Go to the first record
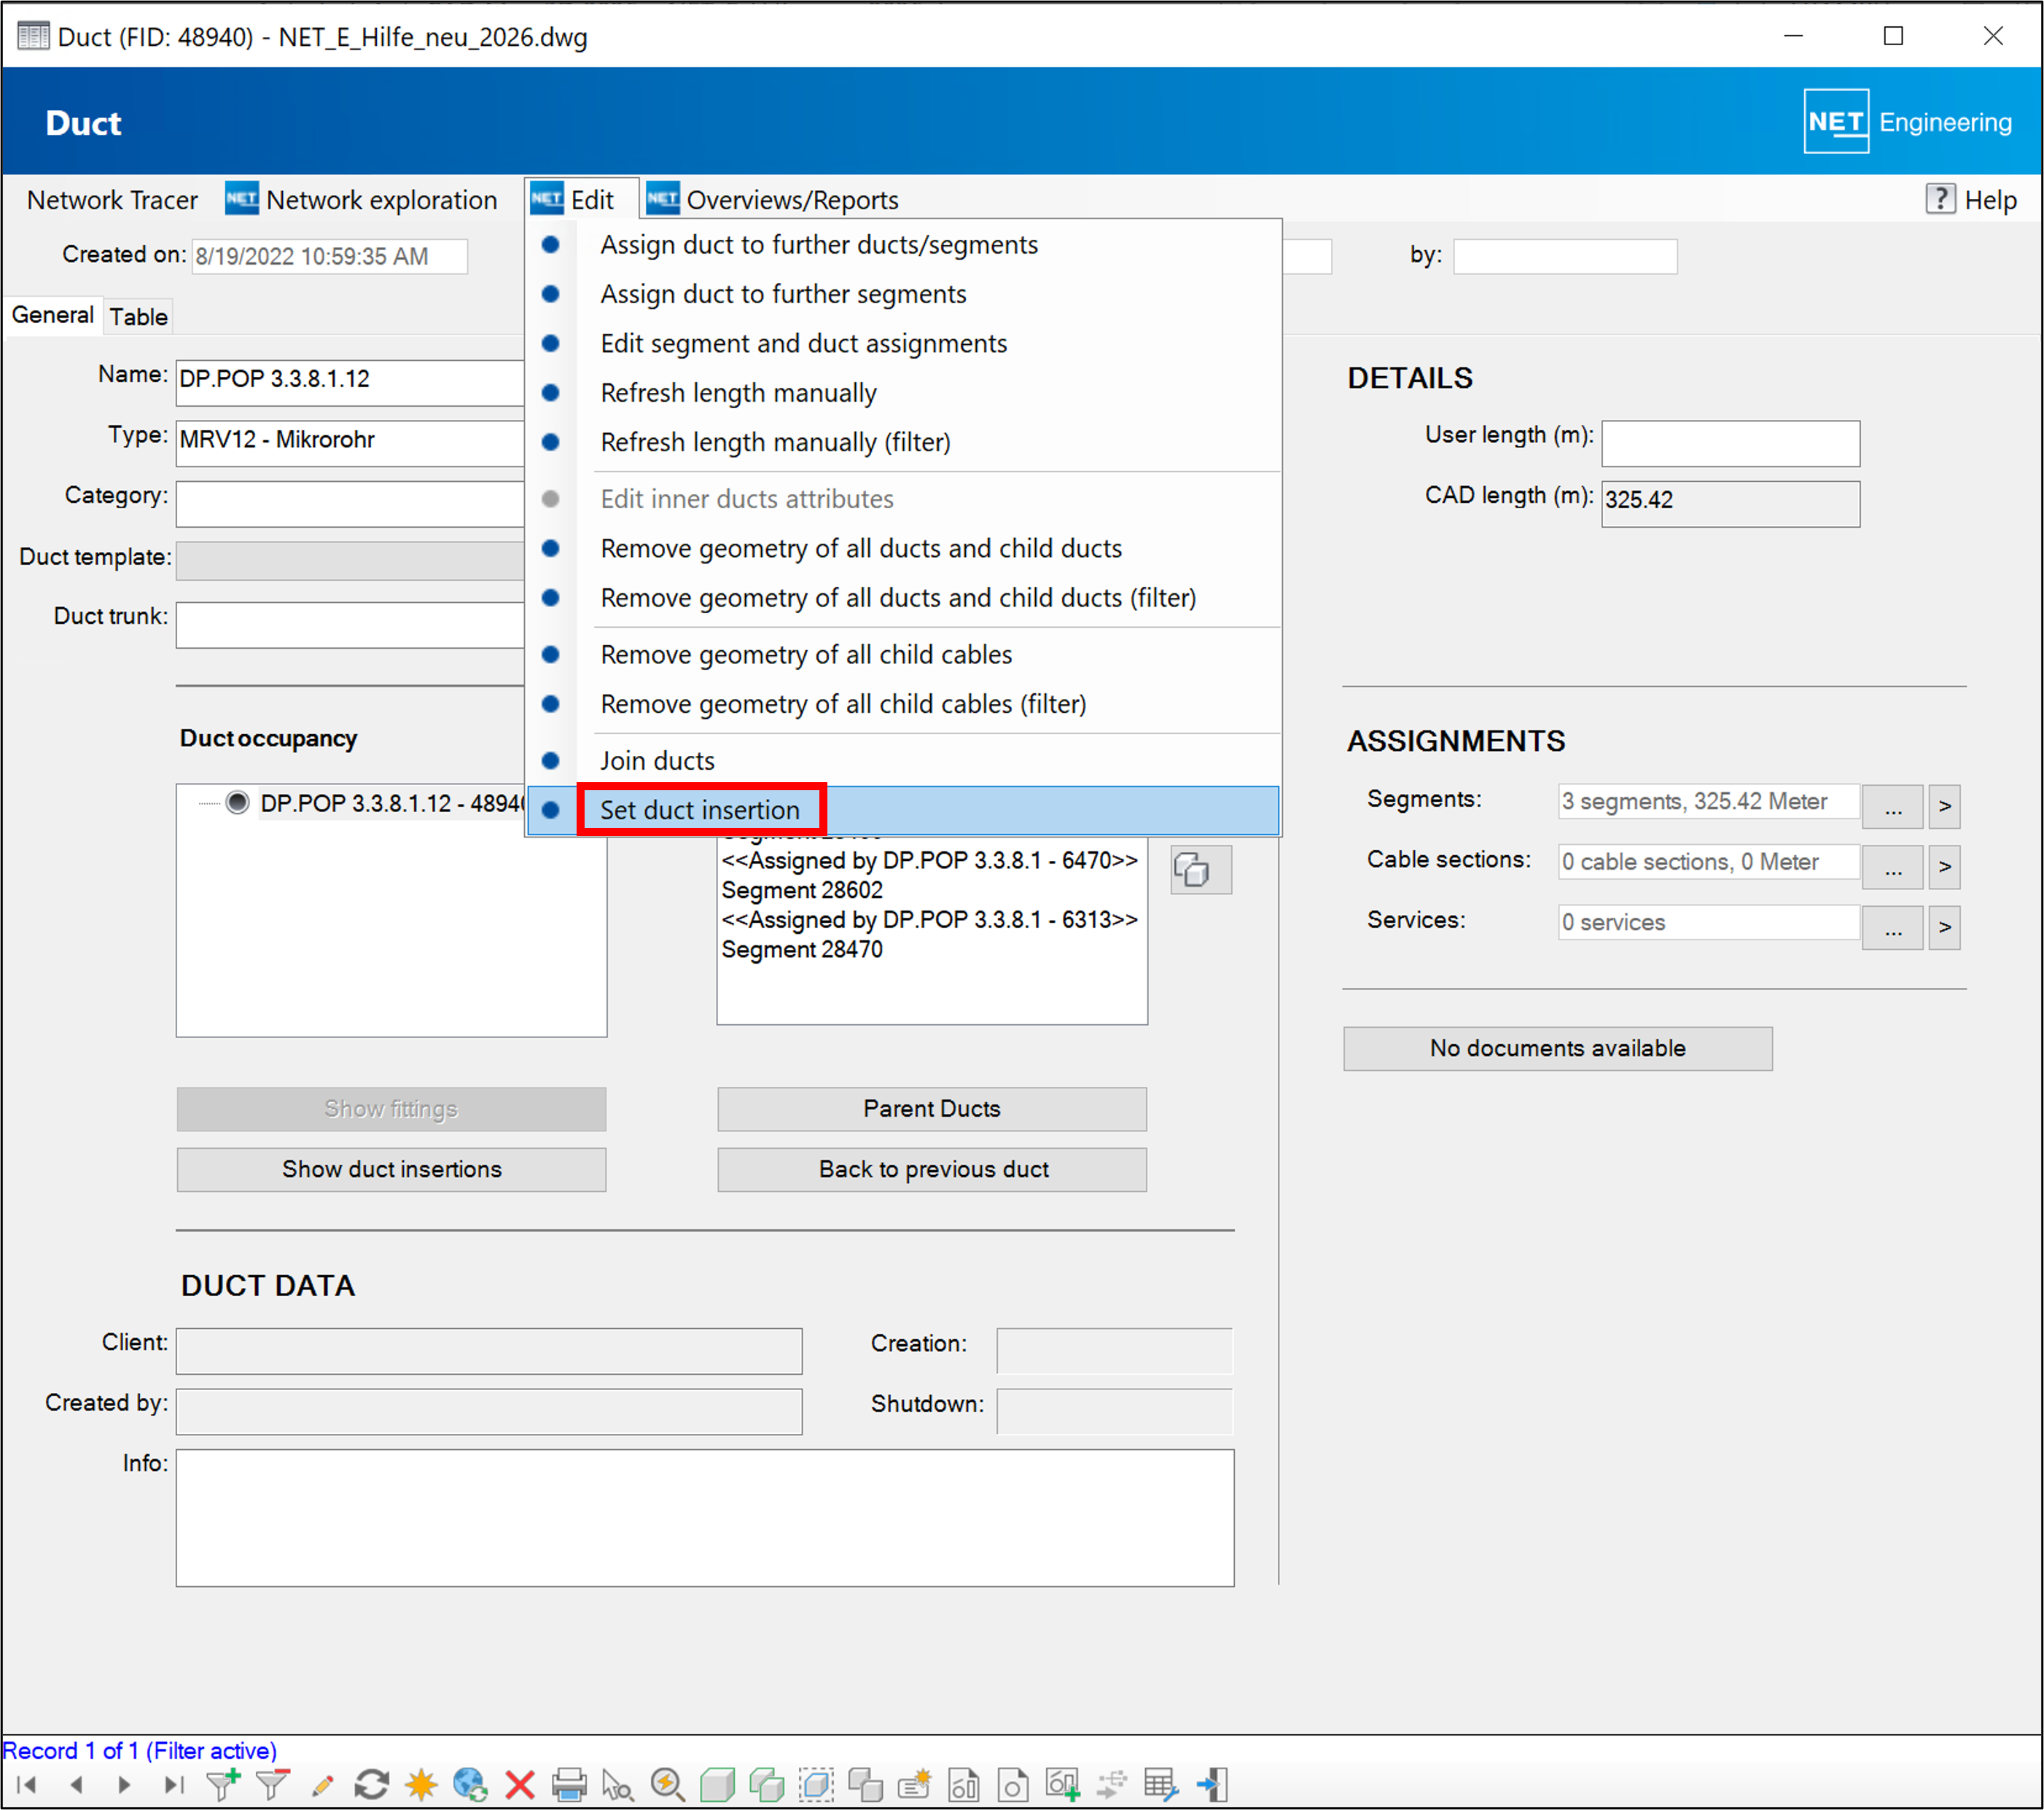The image size is (2044, 1810). [27, 1785]
